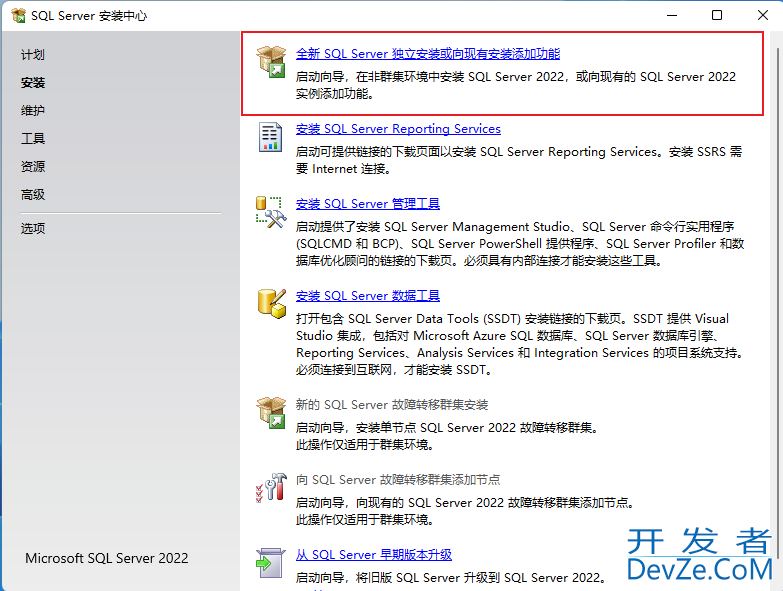This screenshot has height=591, width=783.
Task: Select 选项 in the left sidebar
Action: click(33, 228)
